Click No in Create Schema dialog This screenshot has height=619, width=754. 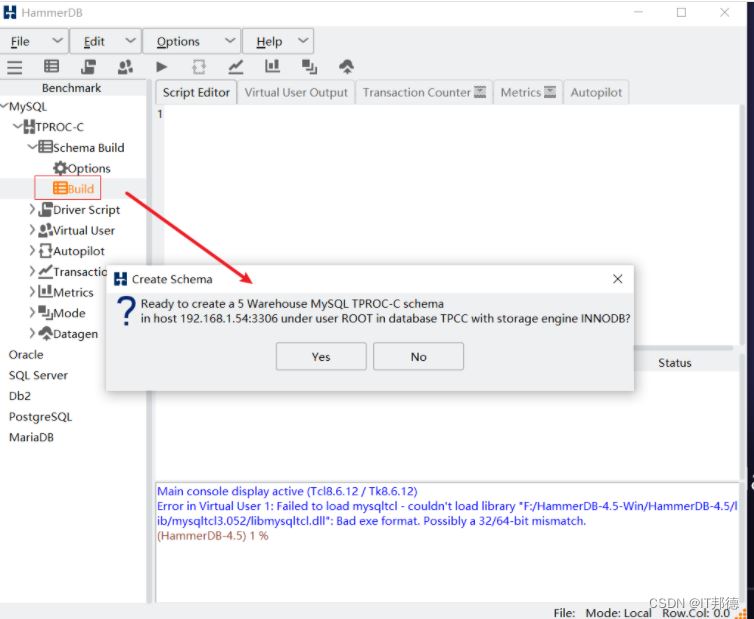pos(418,357)
